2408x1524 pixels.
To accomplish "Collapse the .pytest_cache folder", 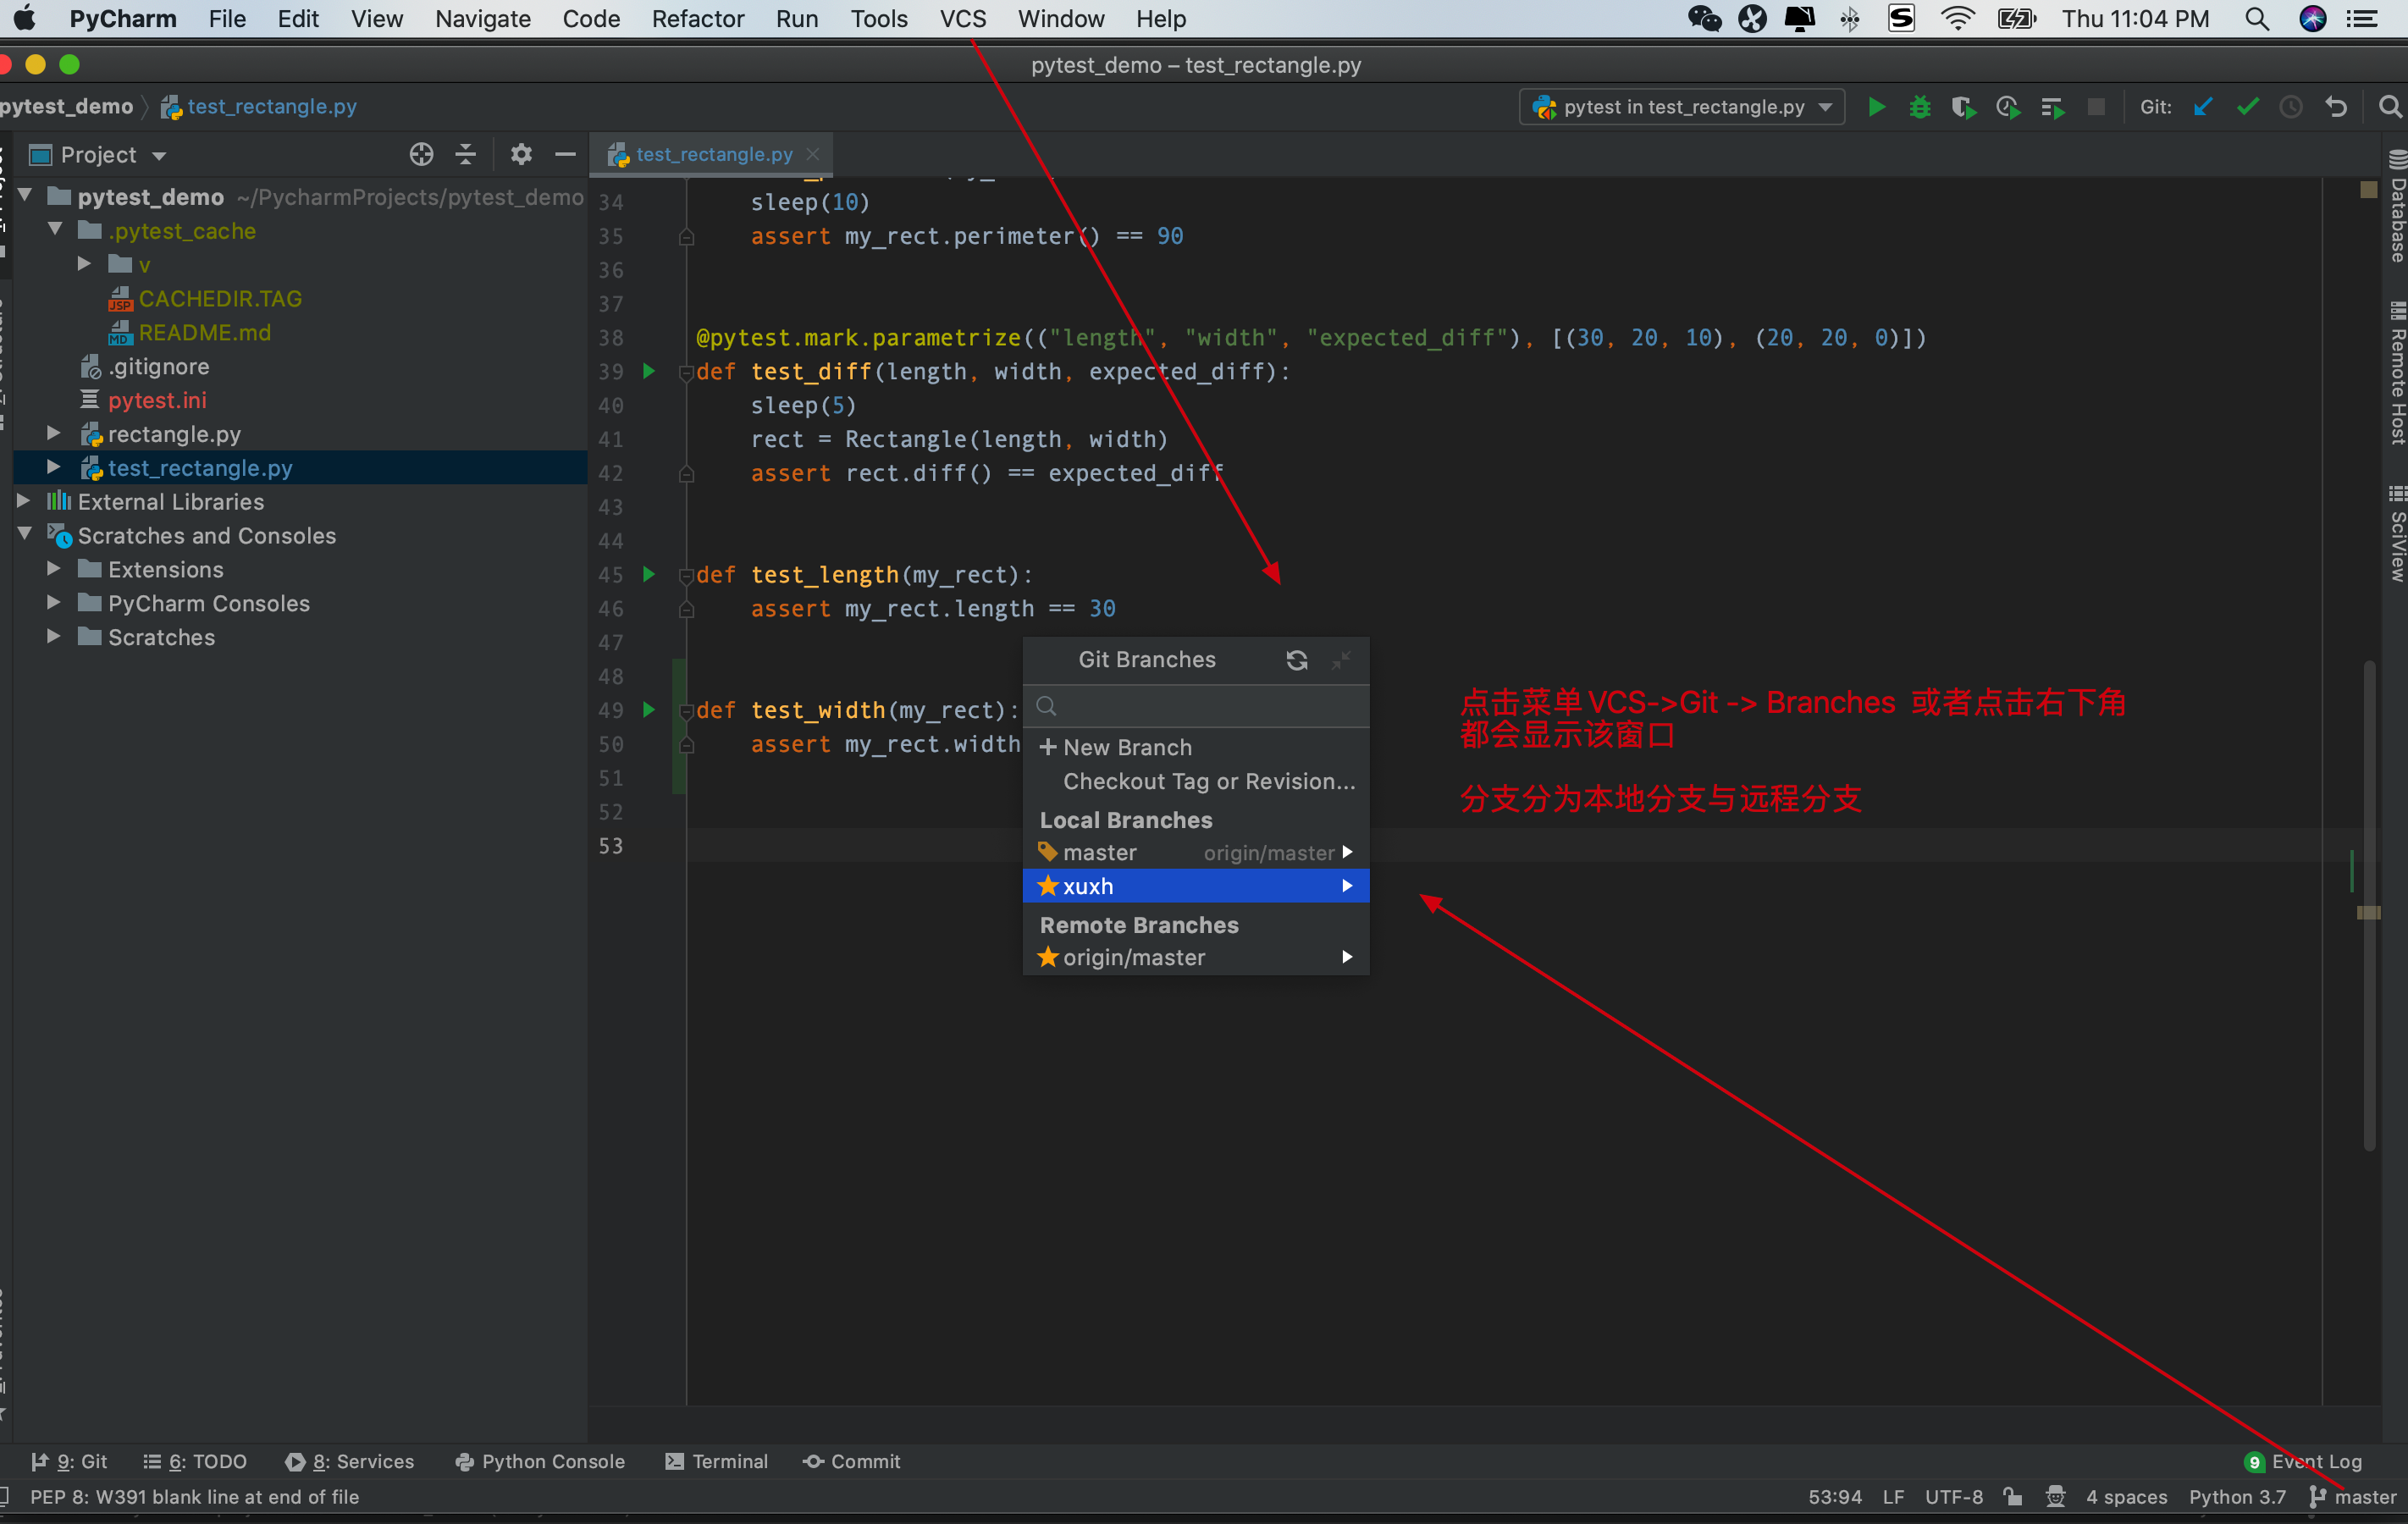I will click(56, 229).
